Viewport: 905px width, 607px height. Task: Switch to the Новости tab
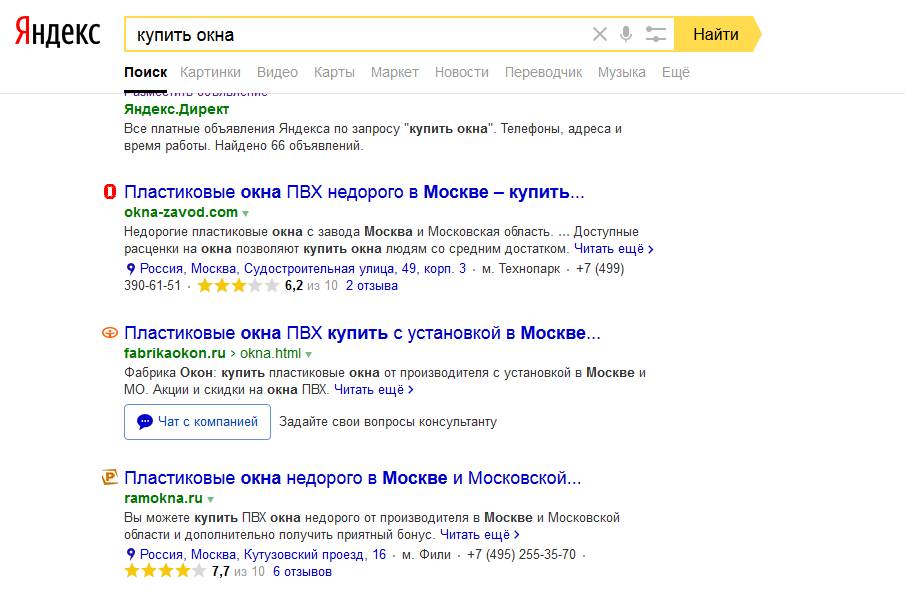(x=462, y=72)
